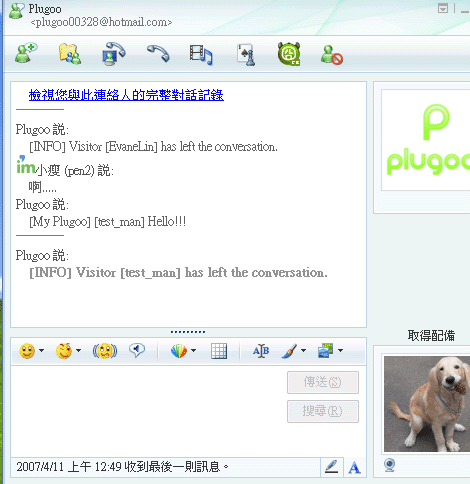Click the "Visitor [test_man] has left" message
Image resolution: width=470 pixels, height=484 pixels.
pyautogui.click(x=178, y=273)
